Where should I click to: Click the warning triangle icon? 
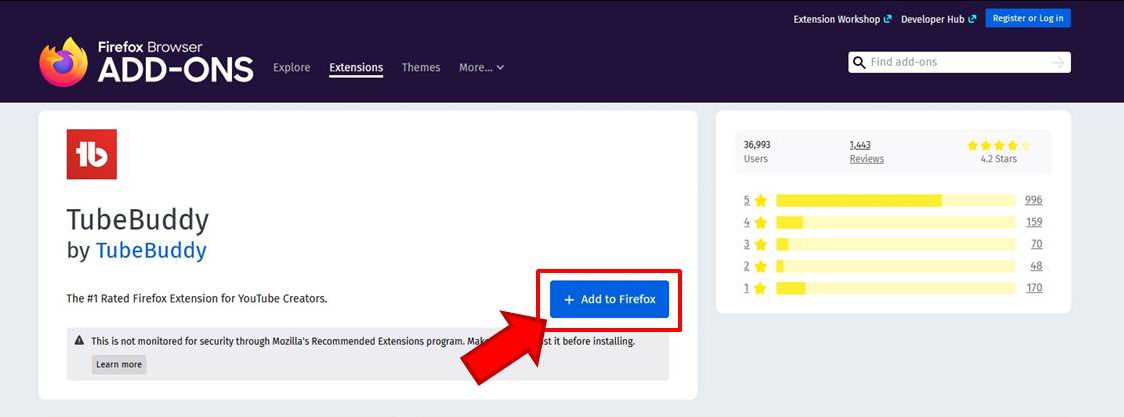[x=80, y=341]
